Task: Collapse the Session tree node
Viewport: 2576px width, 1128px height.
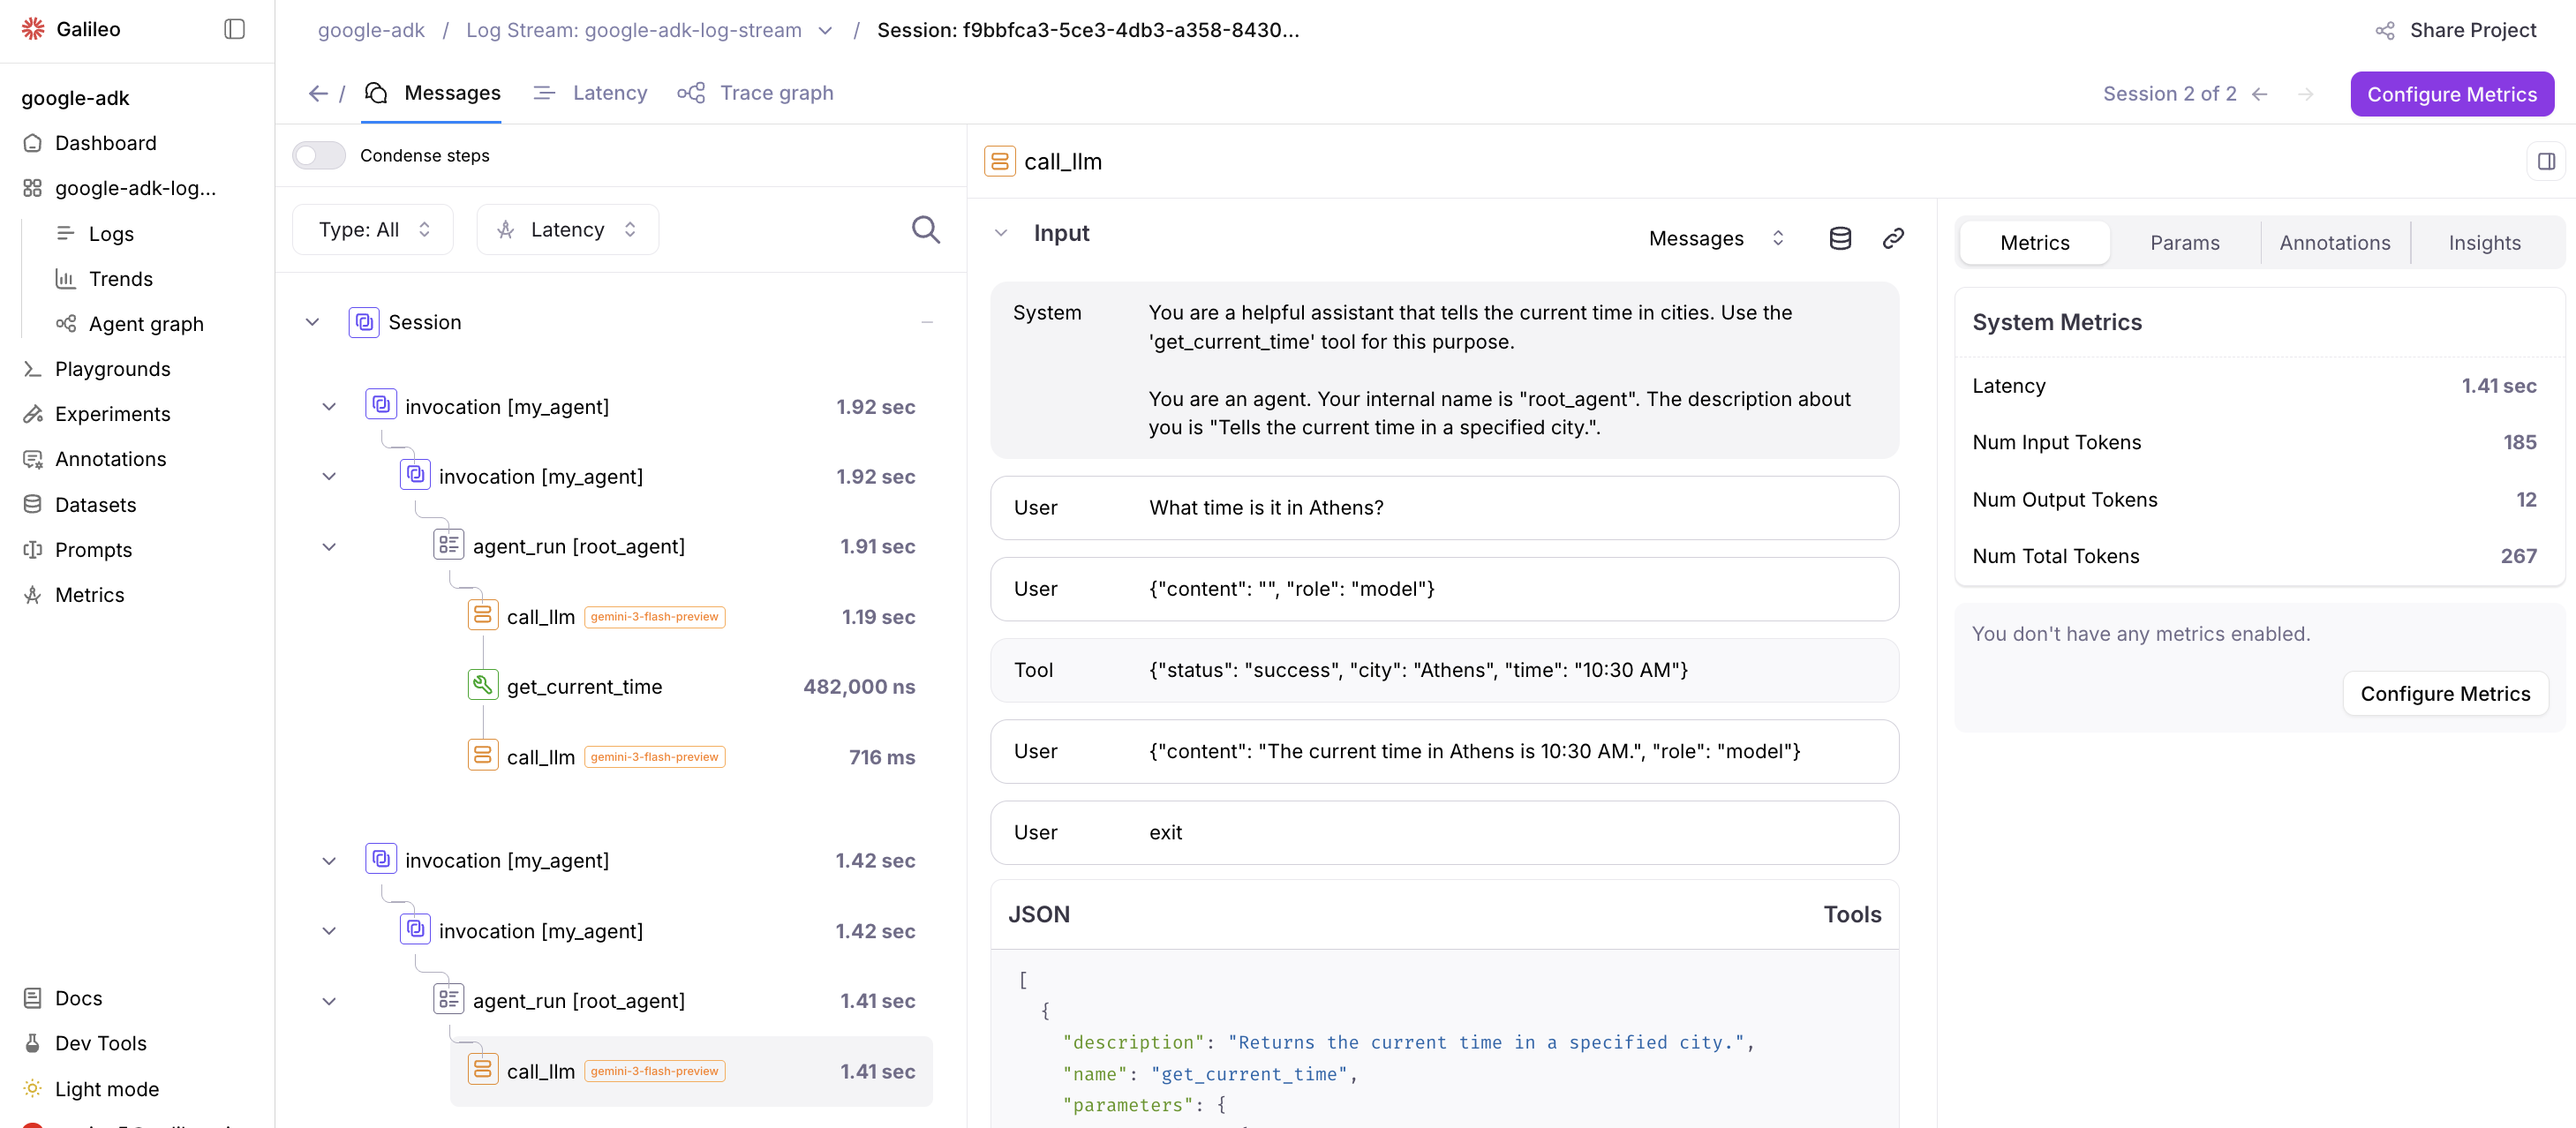Action: tap(312, 322)
